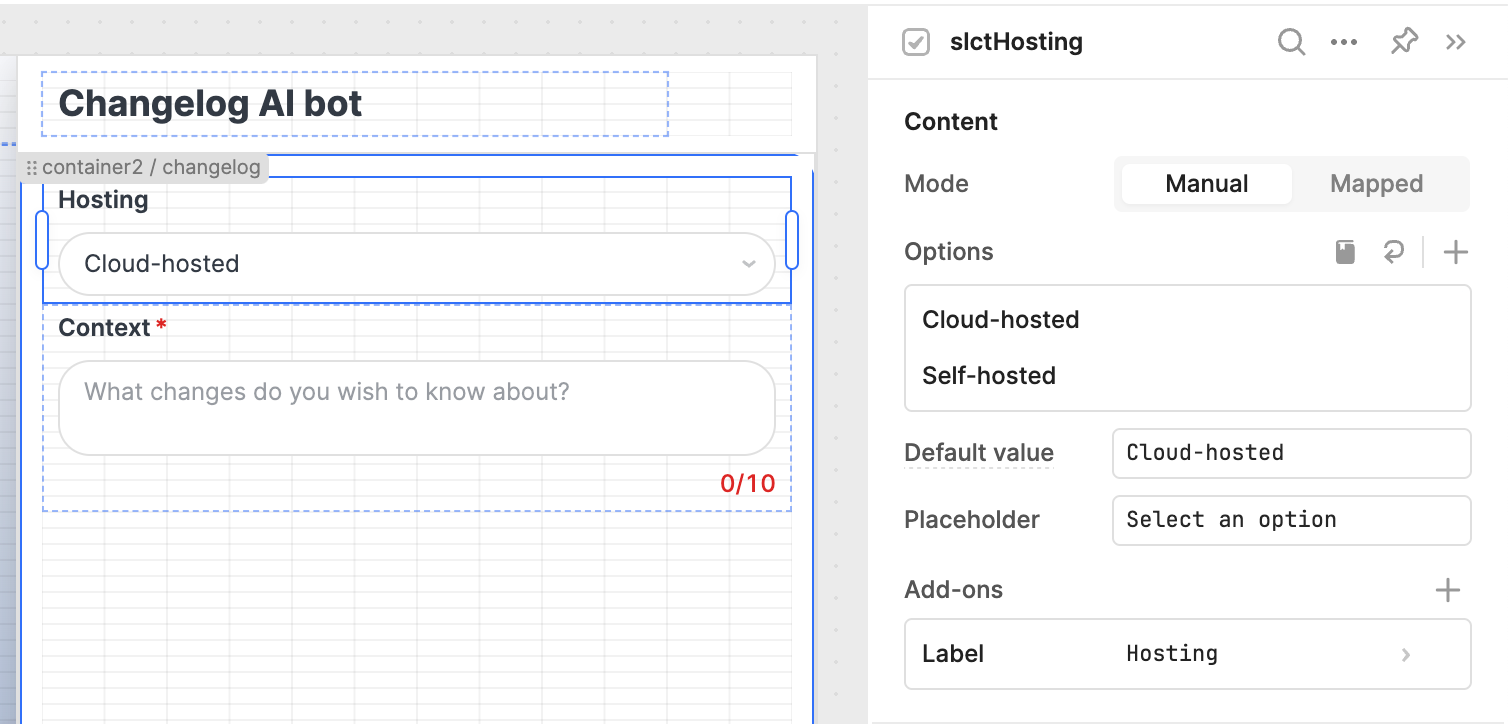Collapse inspector with double chevron icon

click(x=1456, y=42)
